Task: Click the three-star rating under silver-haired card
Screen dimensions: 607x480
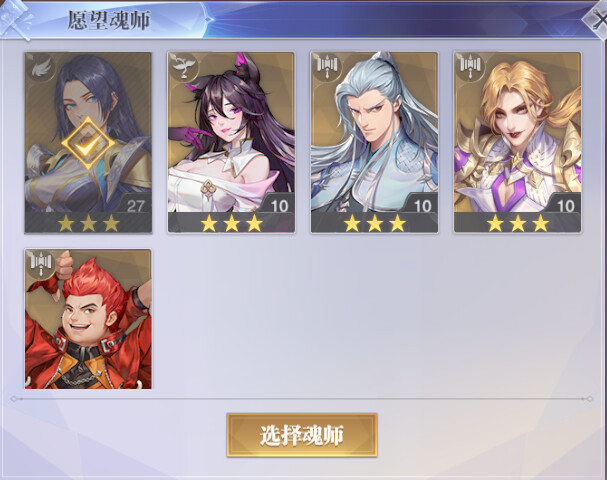Action: 374,223
